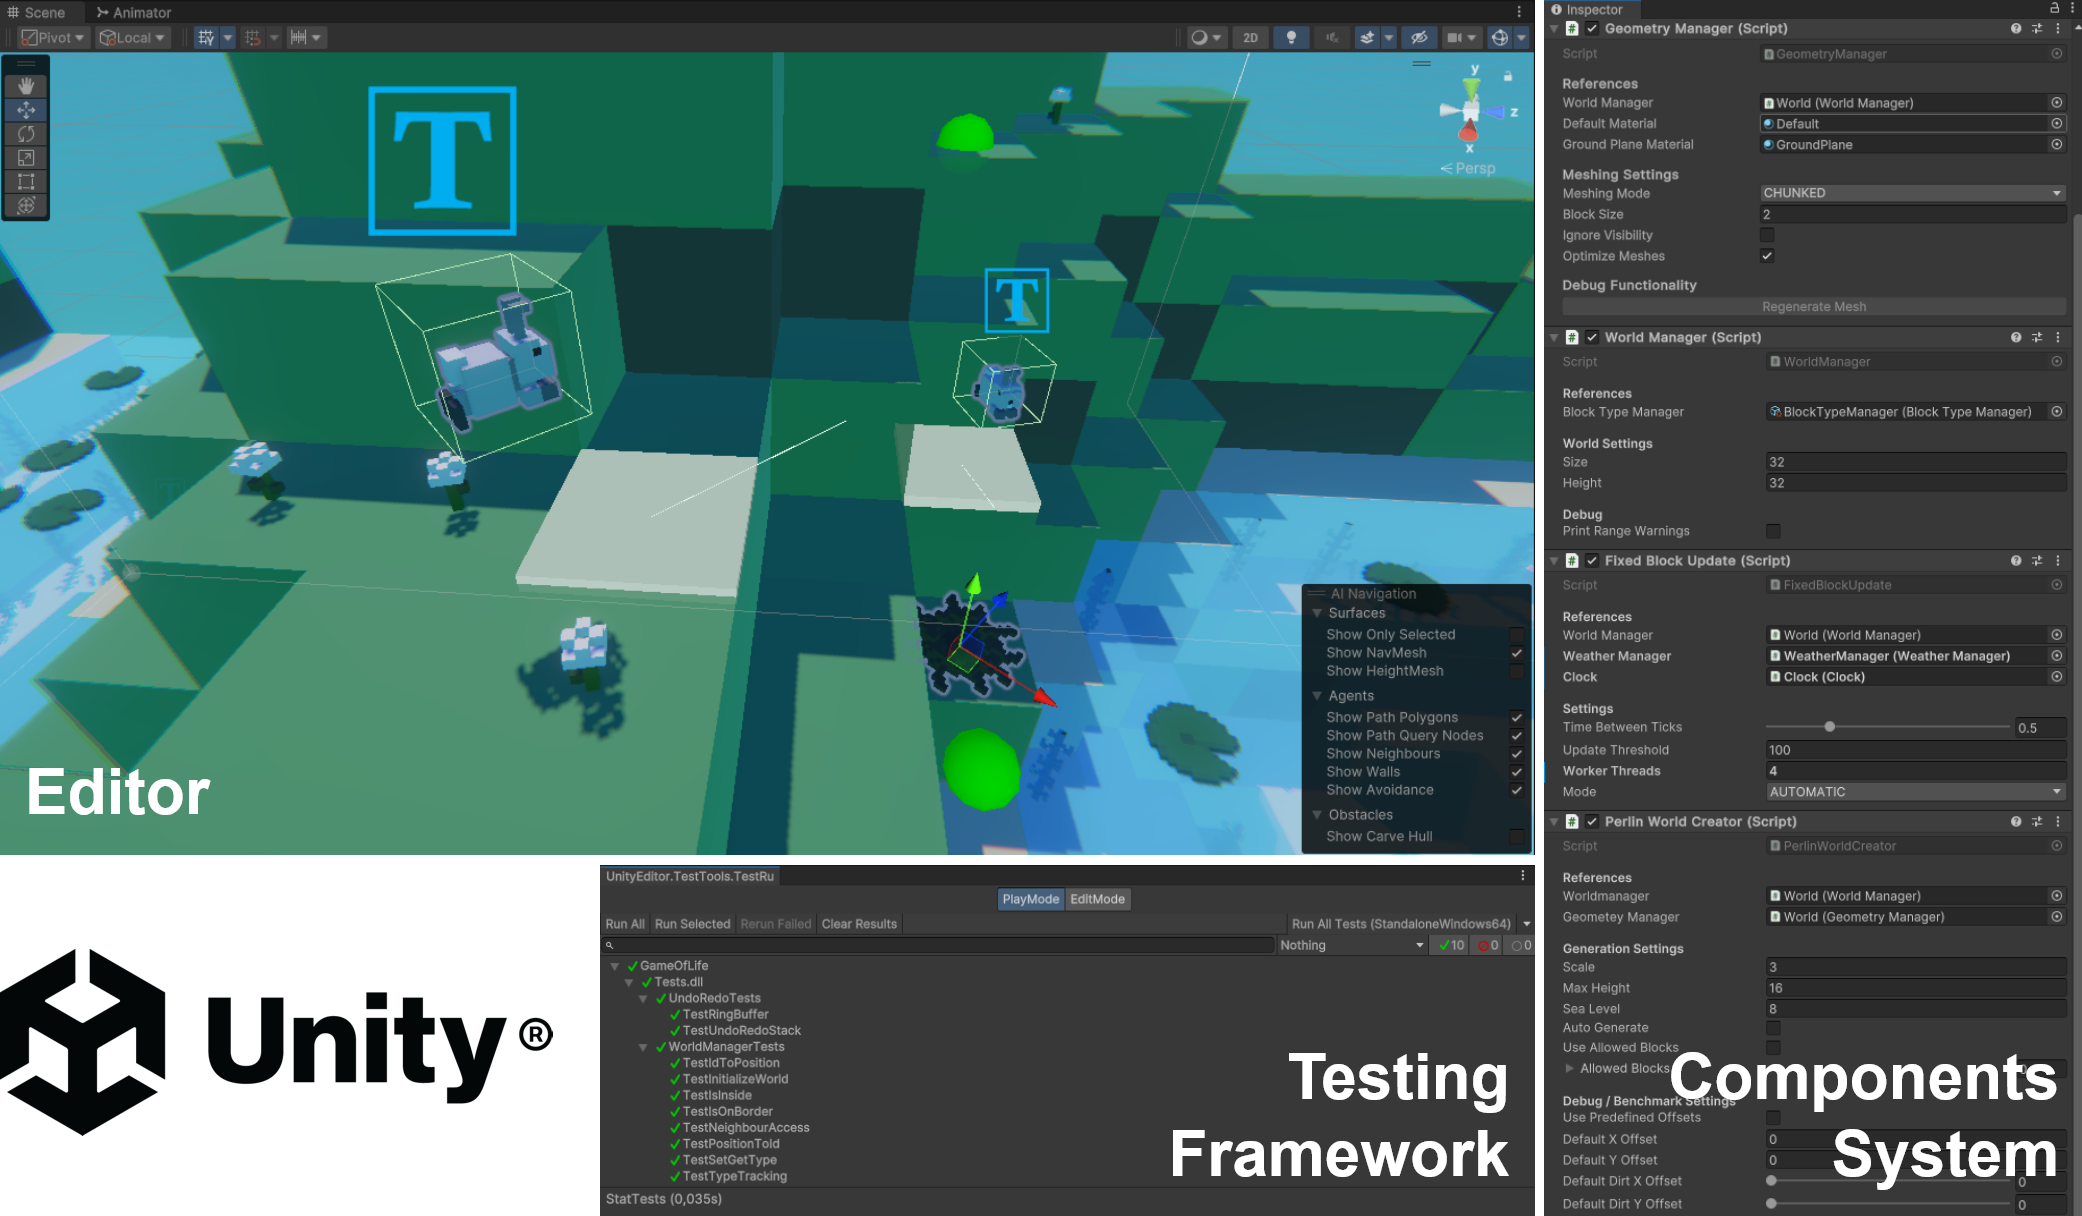The image size is (2082, 1216).
Task: Open Meshing Mode CHUNKED dropdown
Action: click(1912, 193)
